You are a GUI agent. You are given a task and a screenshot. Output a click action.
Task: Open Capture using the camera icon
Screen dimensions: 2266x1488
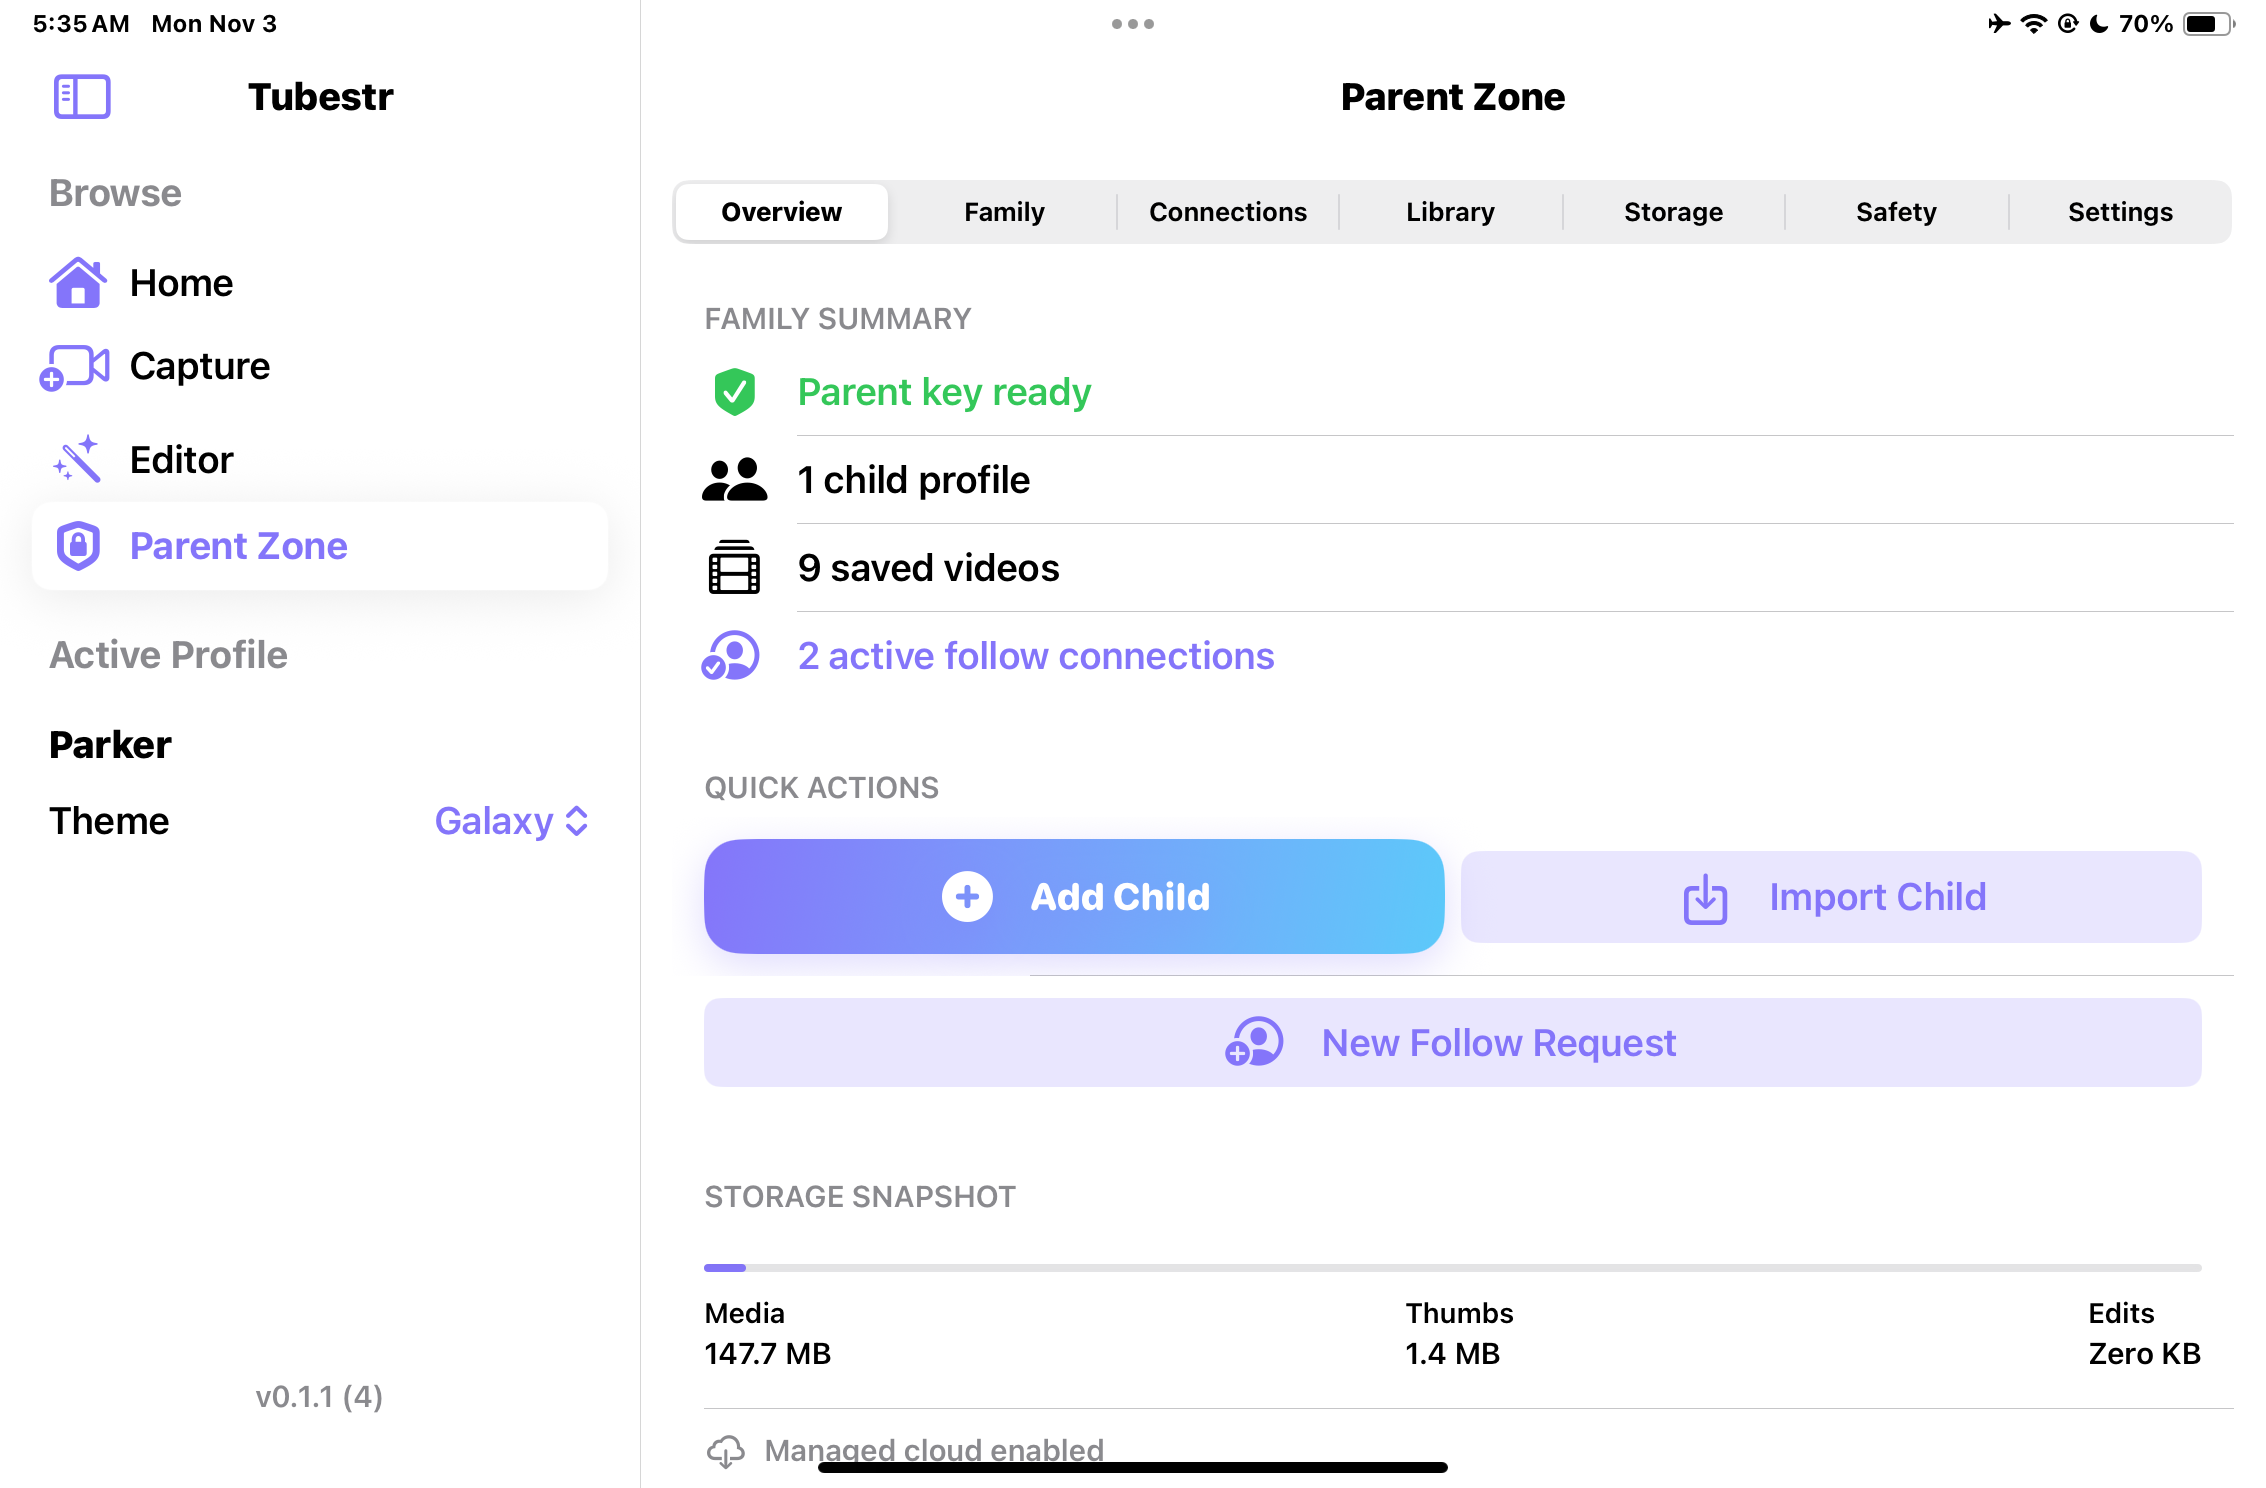(77, 366)
